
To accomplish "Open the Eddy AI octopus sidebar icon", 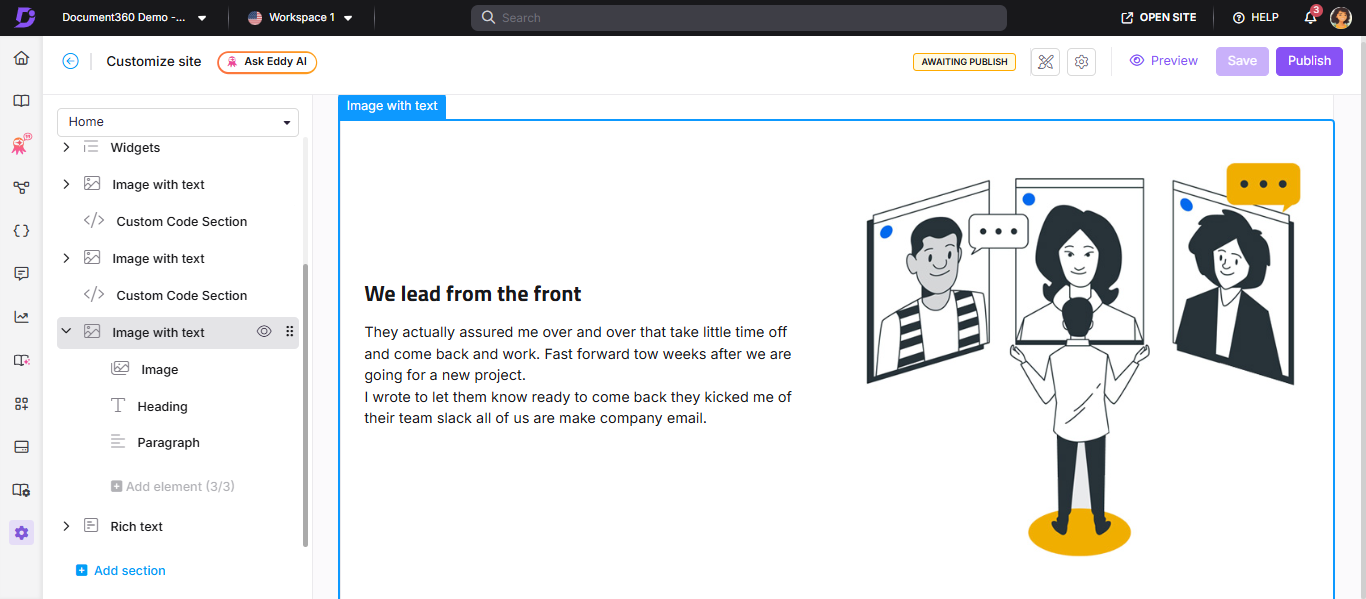I will (21, 145).
